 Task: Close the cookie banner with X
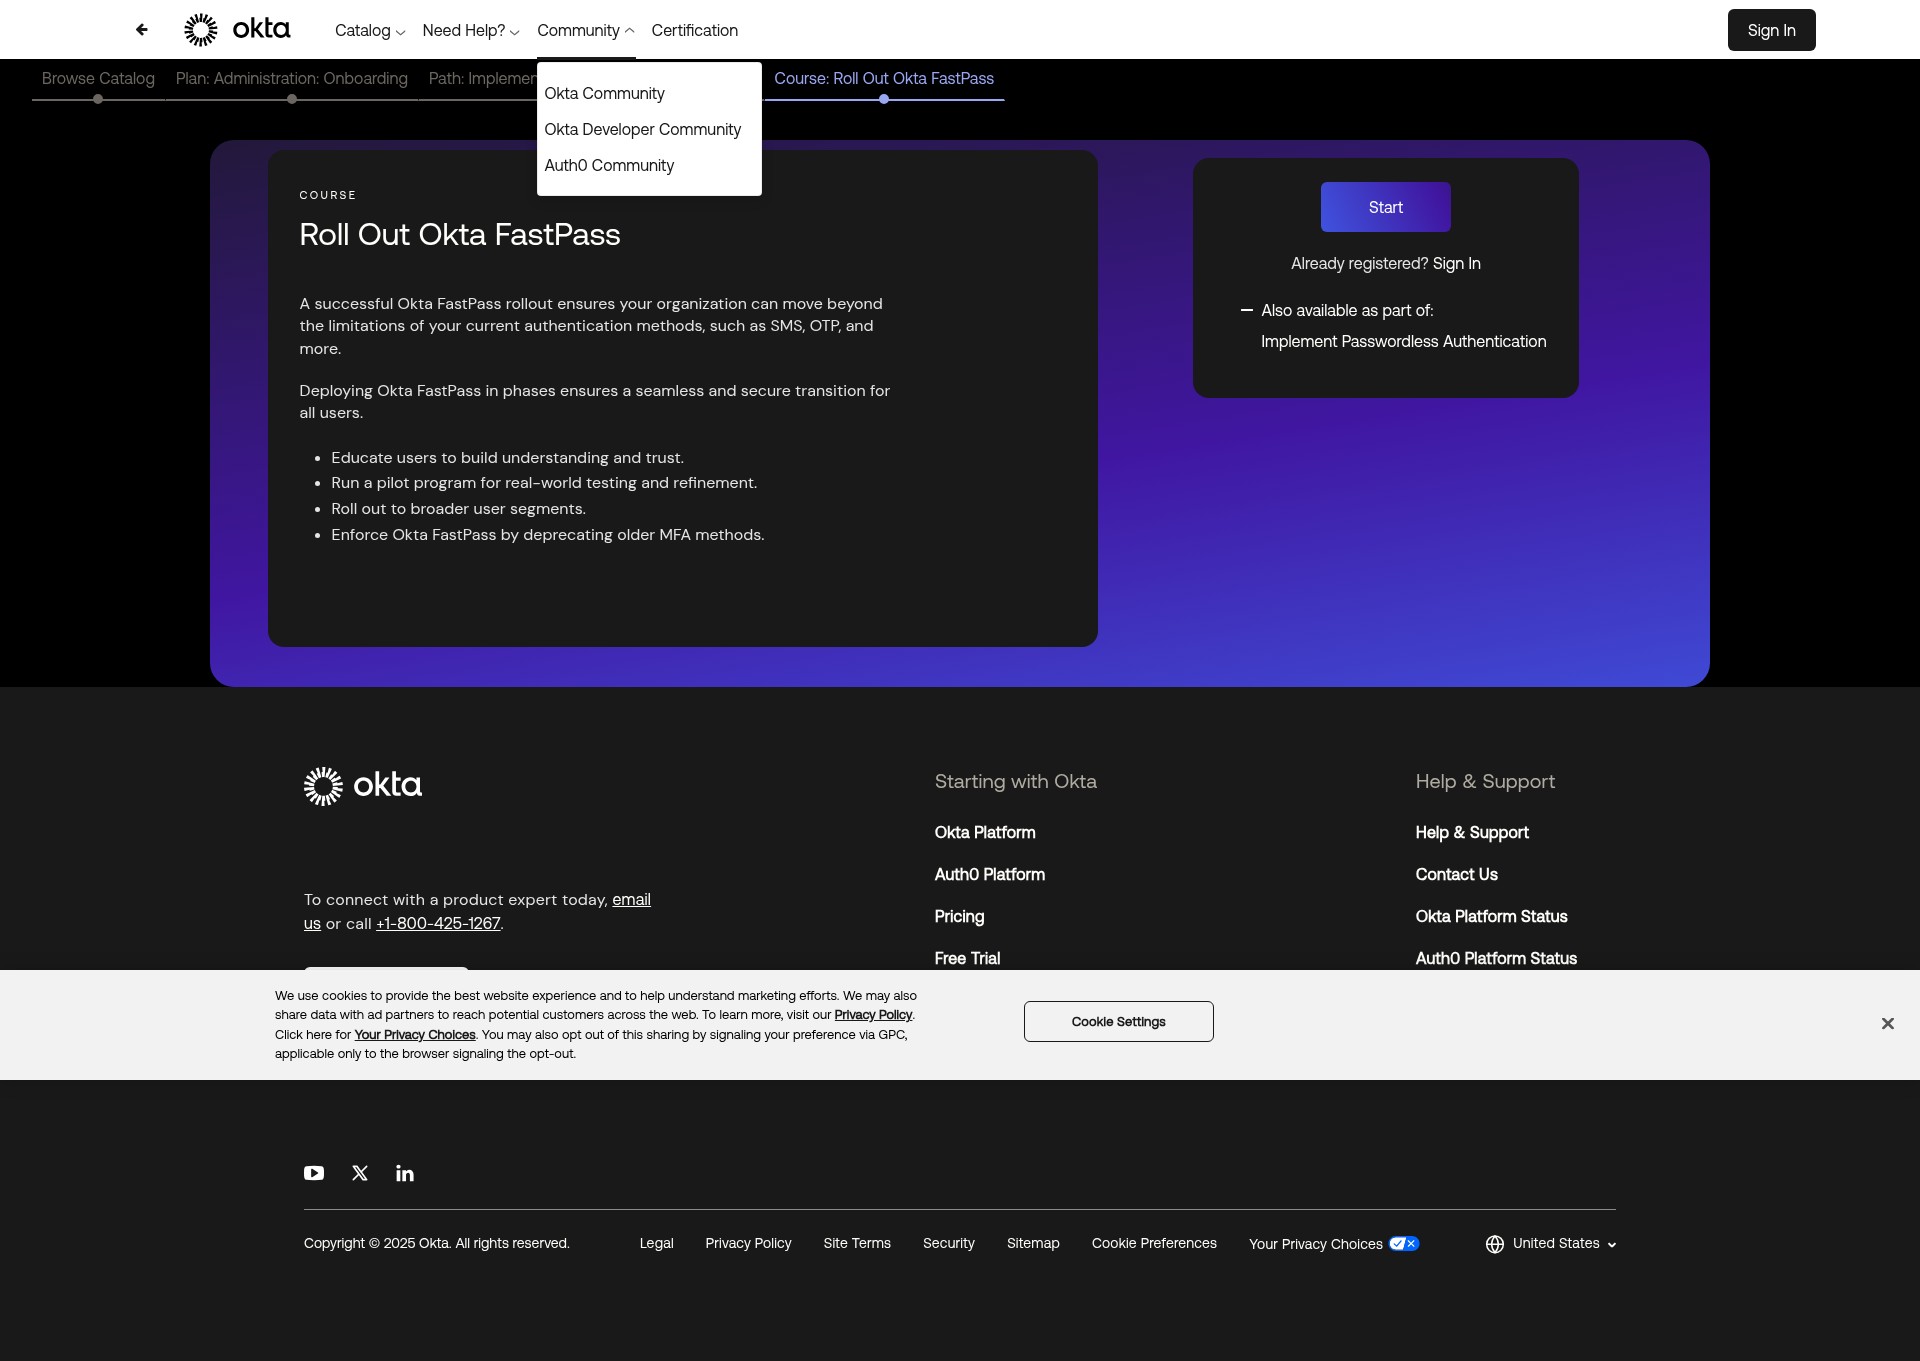[x=1888, y=1023]
